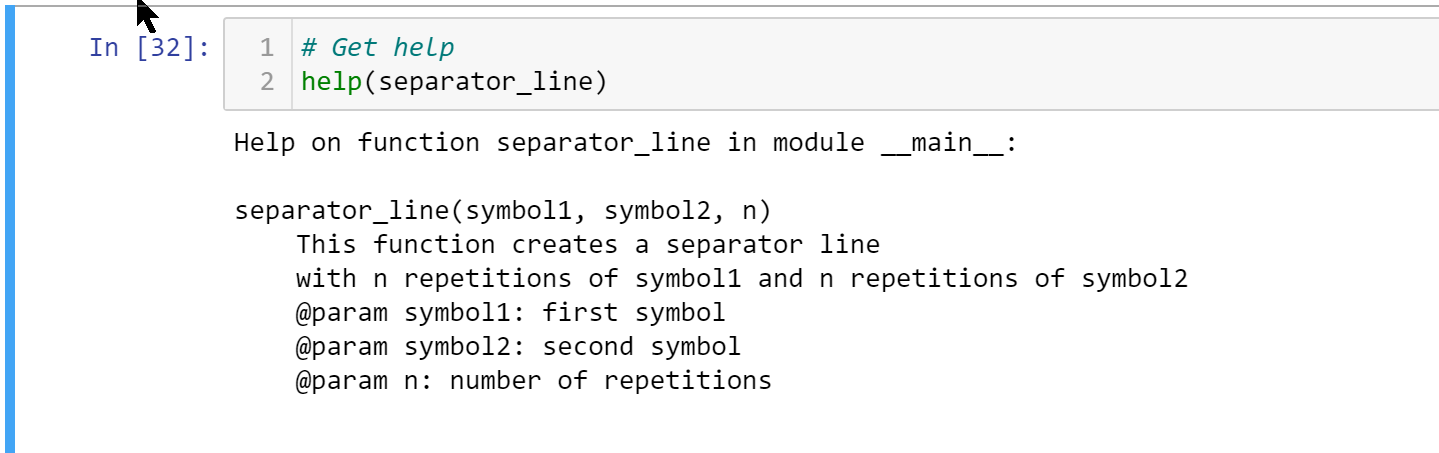Click the '@param symbol1: first symbol' line

tap(510, 313)
